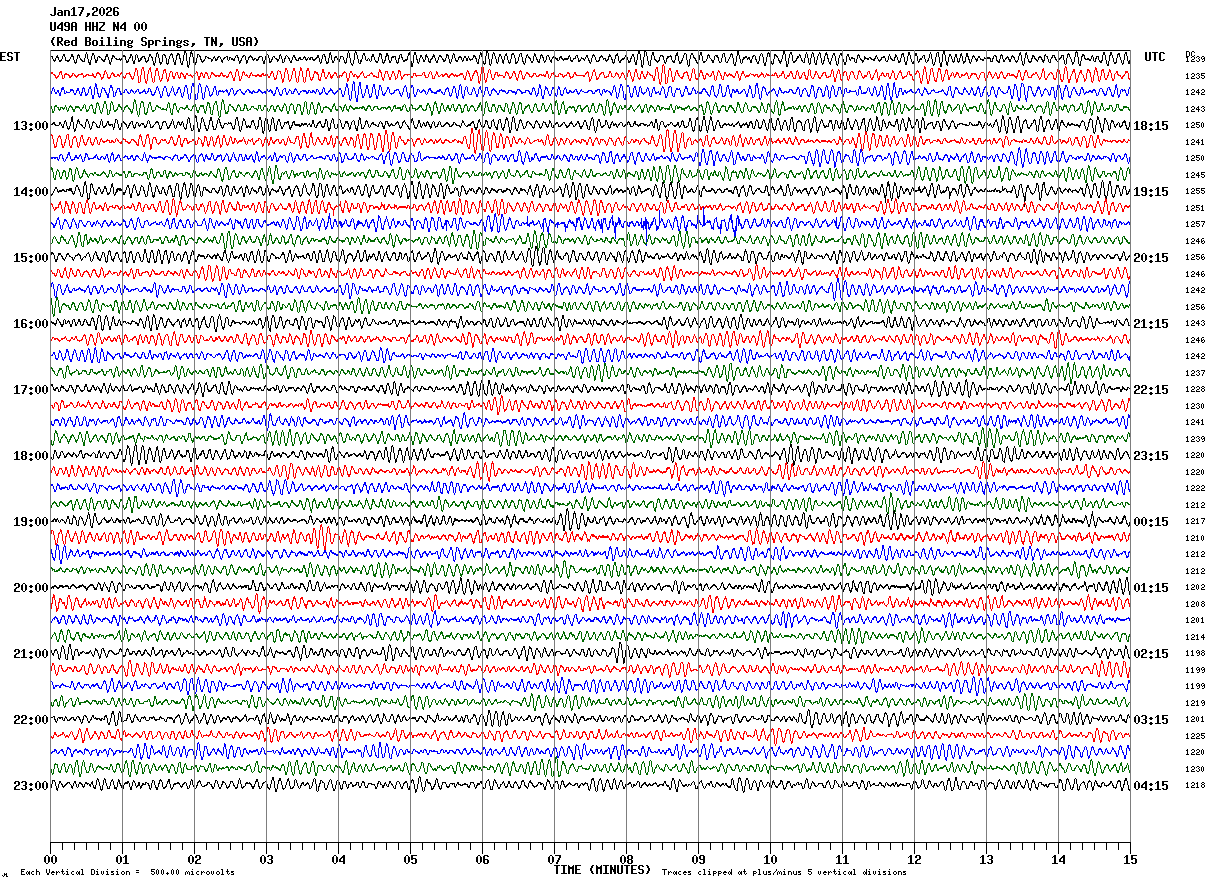Click the 11 minute tick label
This screenshot has height=886, width=1210.
(842, 859)
